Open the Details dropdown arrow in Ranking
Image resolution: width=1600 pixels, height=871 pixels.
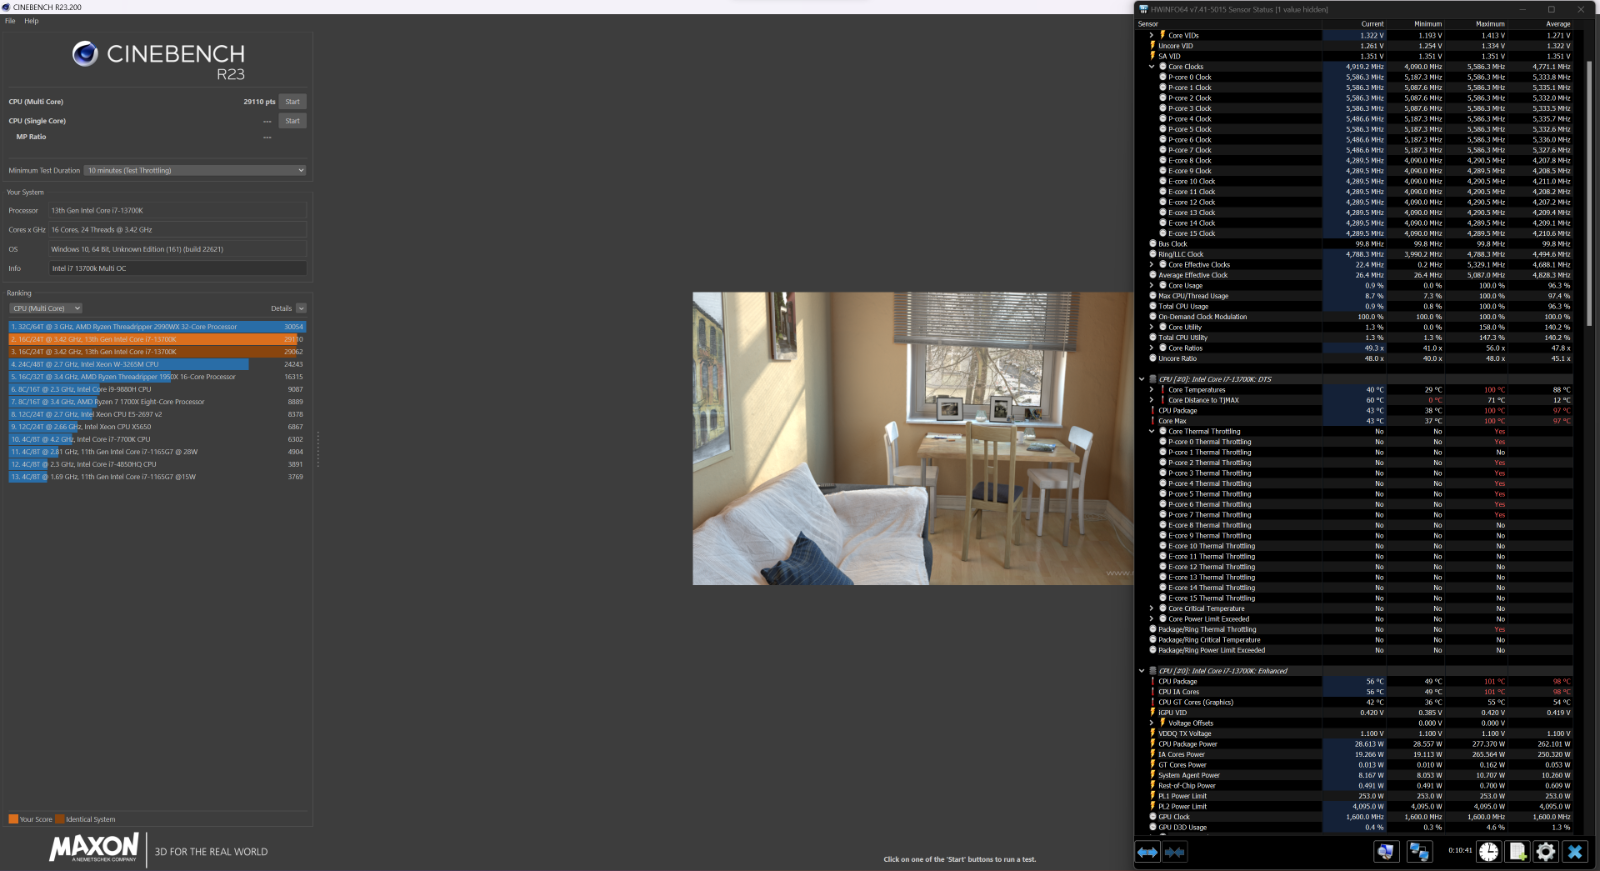(301, 308)
